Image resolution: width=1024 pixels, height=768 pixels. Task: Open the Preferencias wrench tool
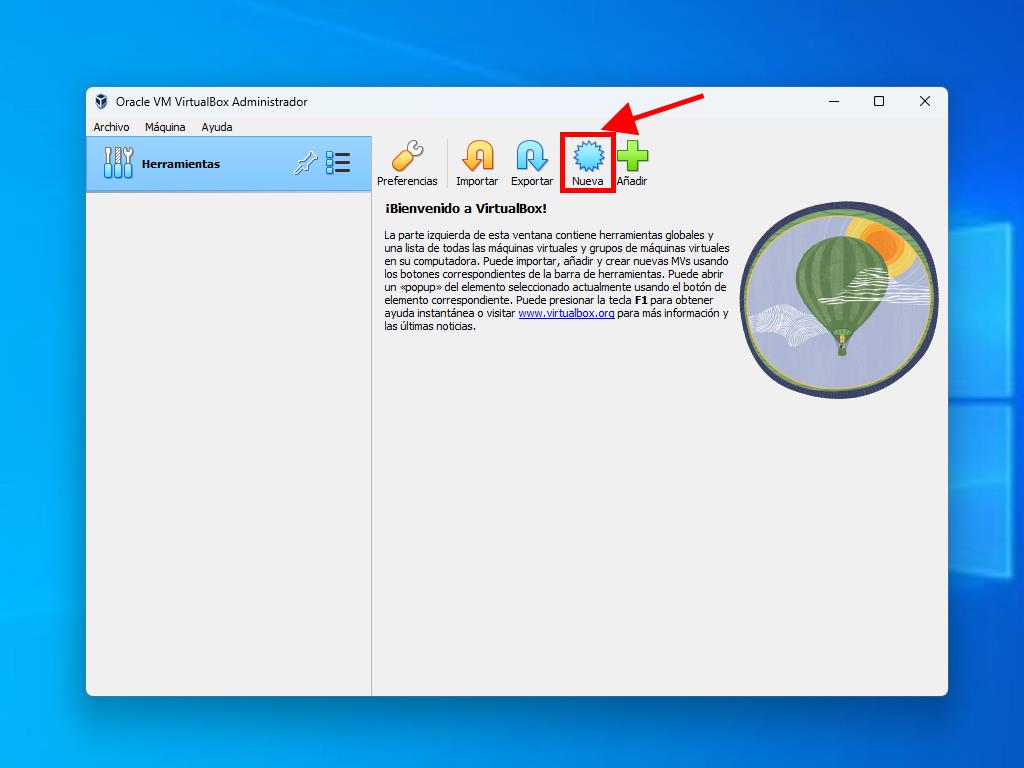[x=407, y=163]
